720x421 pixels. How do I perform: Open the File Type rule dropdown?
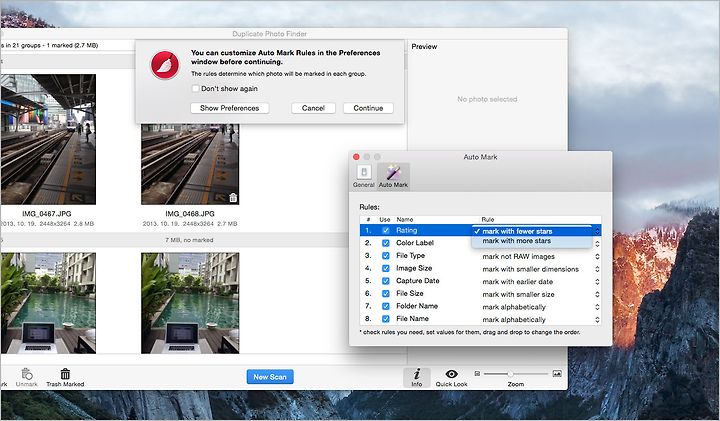pyautogui.click(x=540, y=257)
